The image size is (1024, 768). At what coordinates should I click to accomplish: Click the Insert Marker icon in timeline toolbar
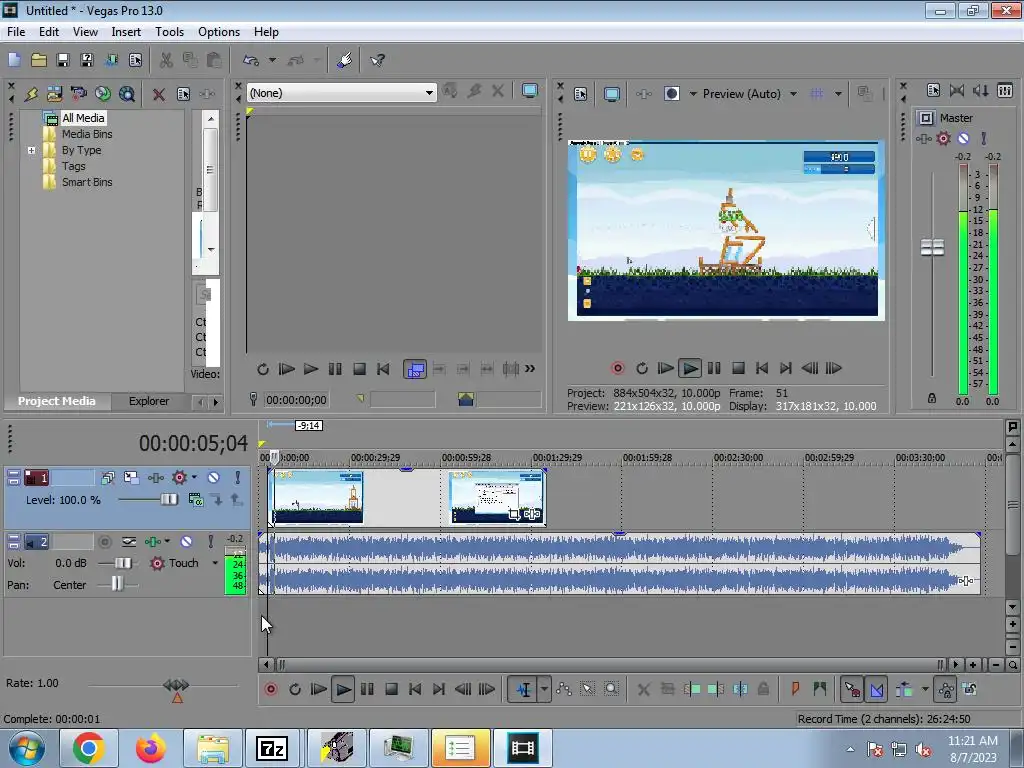click(795, 689)
